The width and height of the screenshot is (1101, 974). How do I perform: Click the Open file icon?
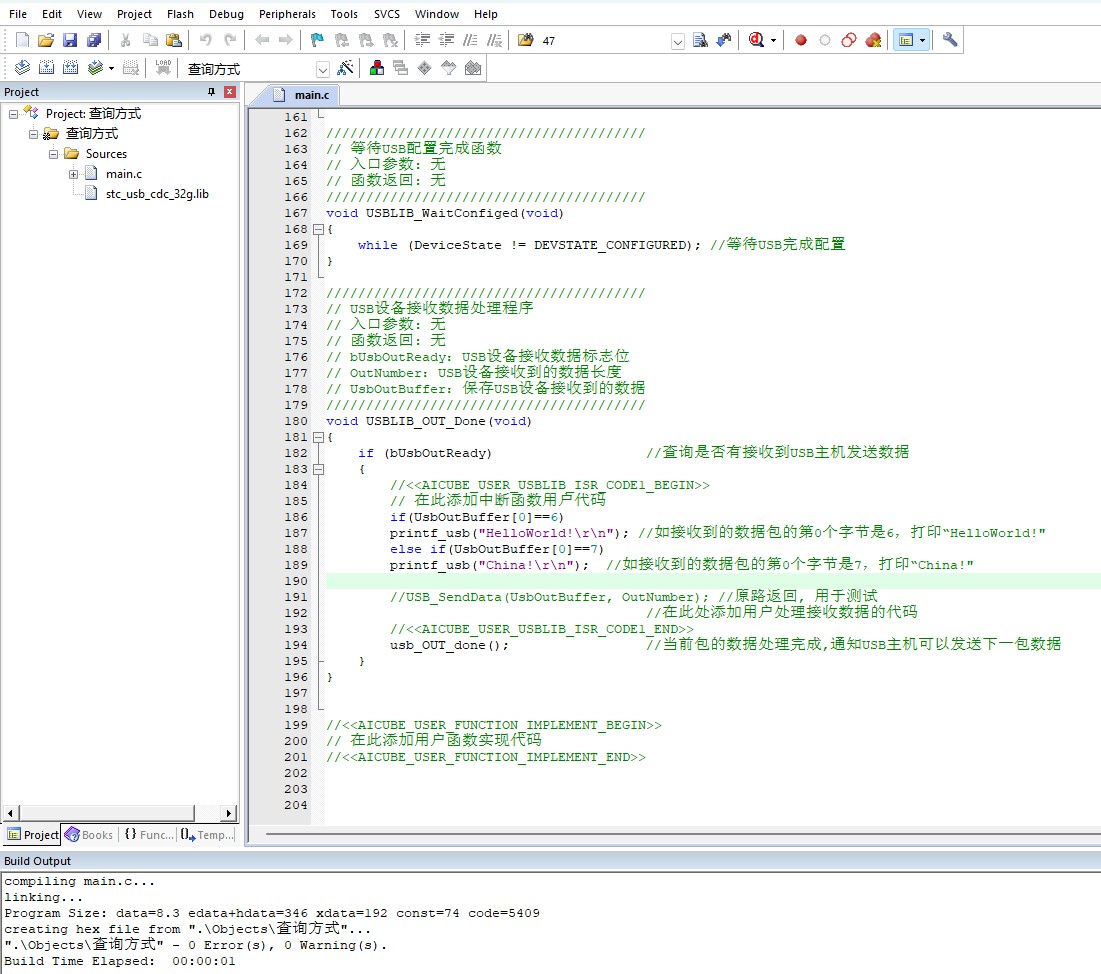46,40
